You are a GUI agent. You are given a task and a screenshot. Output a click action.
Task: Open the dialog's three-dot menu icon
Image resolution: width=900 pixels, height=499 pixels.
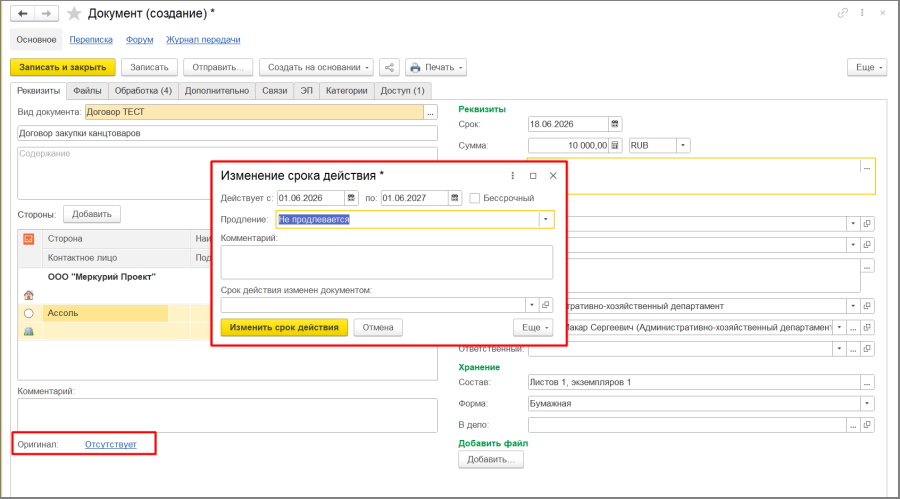[513, 176]
